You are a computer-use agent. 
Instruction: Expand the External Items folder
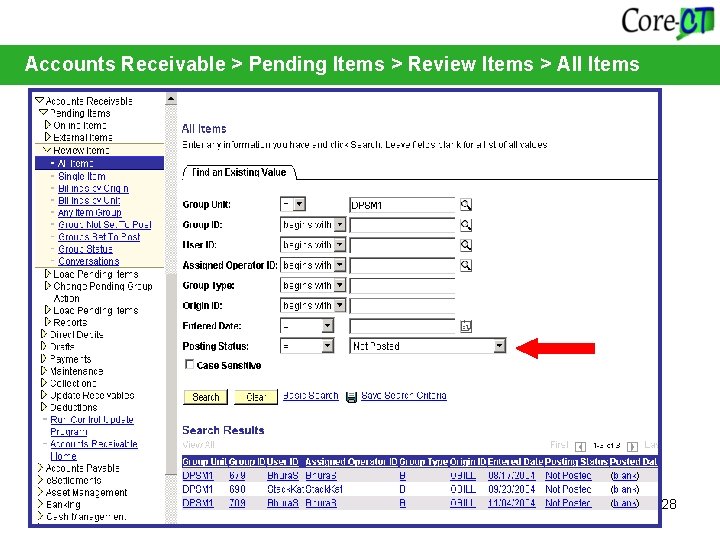pos(47,136)
